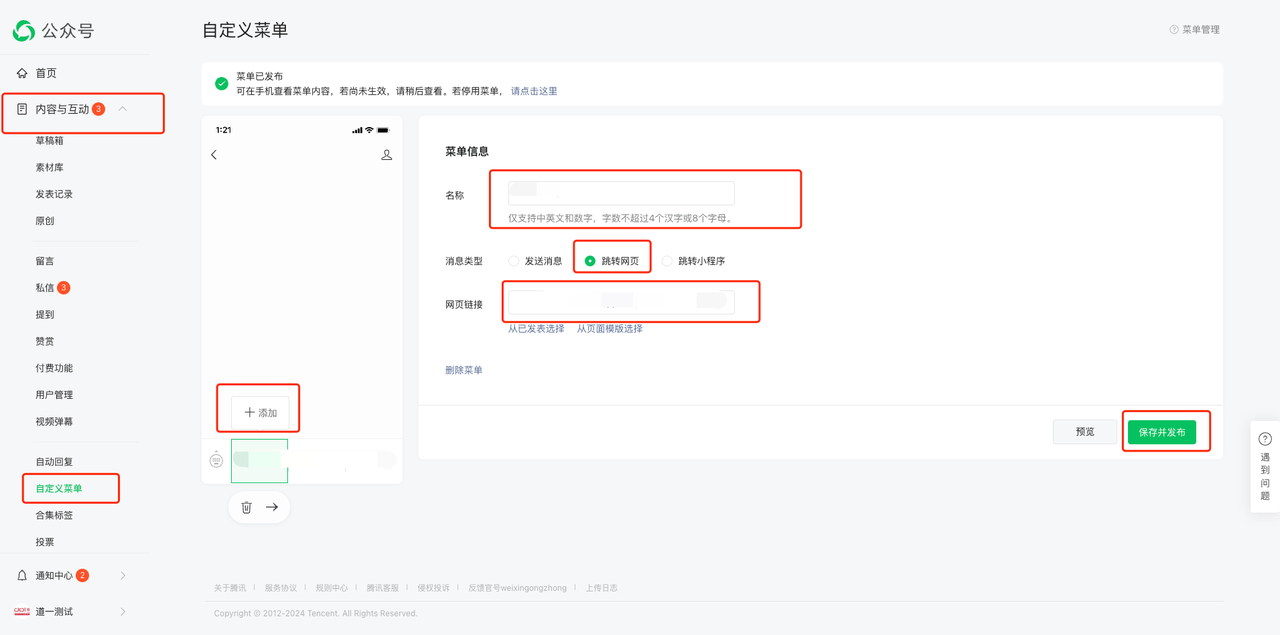
Task: Select the 跳转小程序 radio option
Action: (667, 261)
